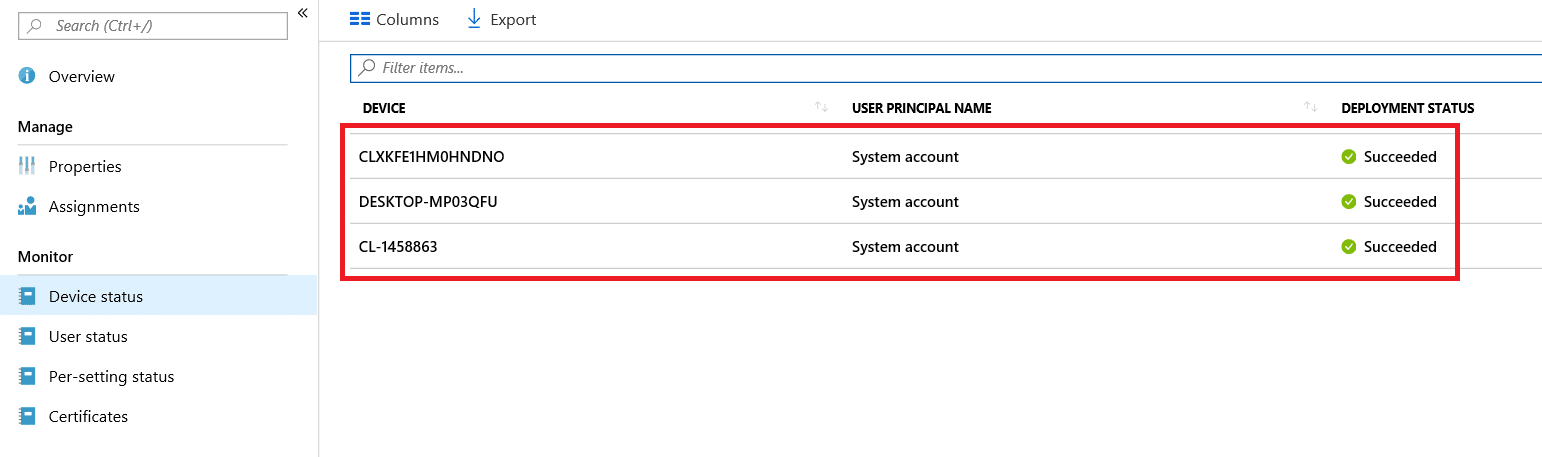Export the device status list

pyautogui.click(x=501, y=19)
